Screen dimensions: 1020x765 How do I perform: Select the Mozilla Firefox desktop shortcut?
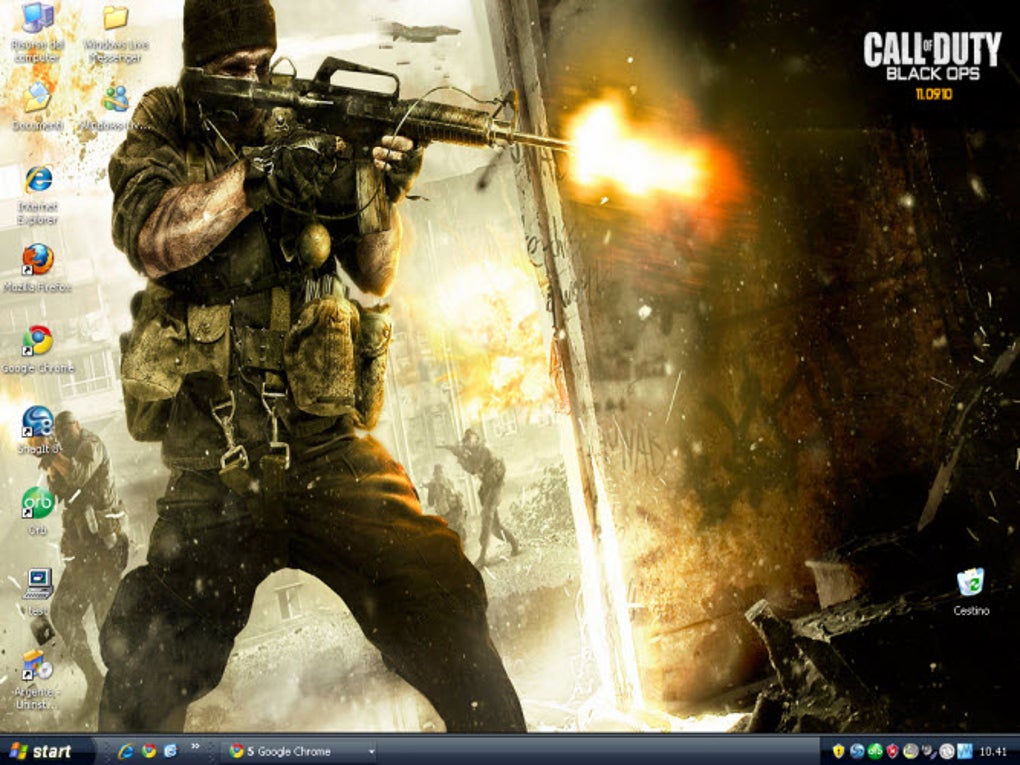pyautogui.click(x=38, y=260)
